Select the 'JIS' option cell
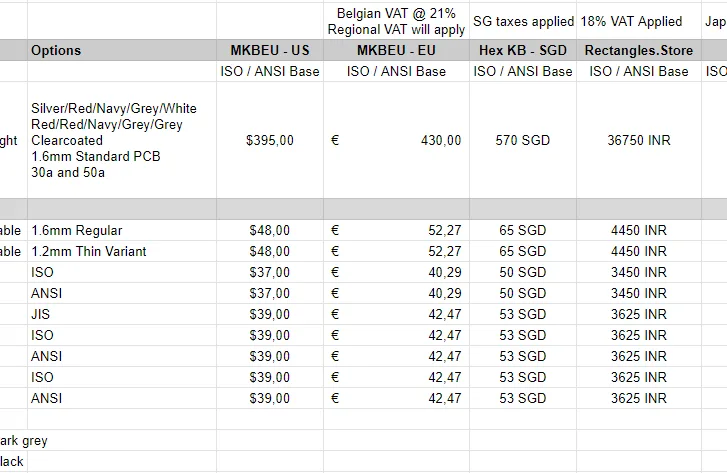The width and height of the screenshot is (727, 473). [x=121, y=314]
